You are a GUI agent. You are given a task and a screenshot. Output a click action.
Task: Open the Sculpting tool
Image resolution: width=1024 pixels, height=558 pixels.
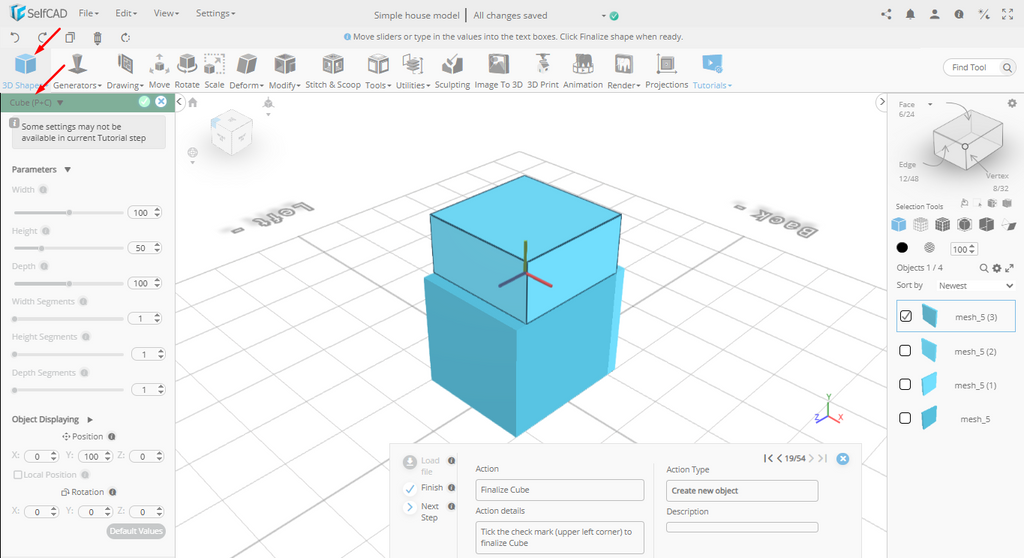click(x=452, y=71)
